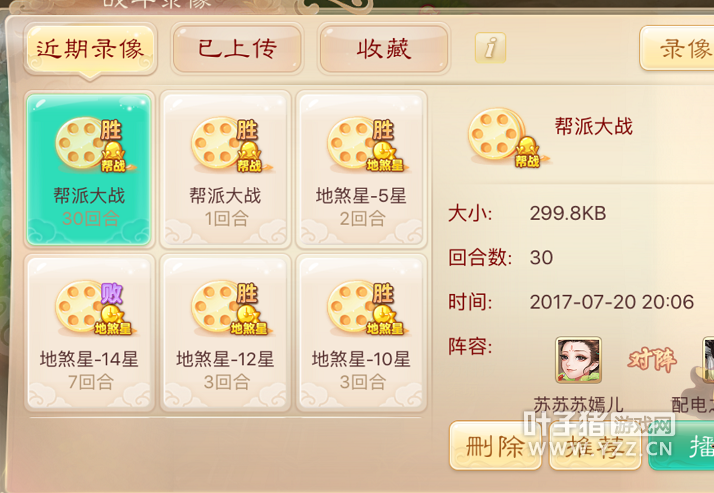The width and height of the screenshot is (714, 493).
Task: Click the film reel icon in details panel
Action: [506, 137]
